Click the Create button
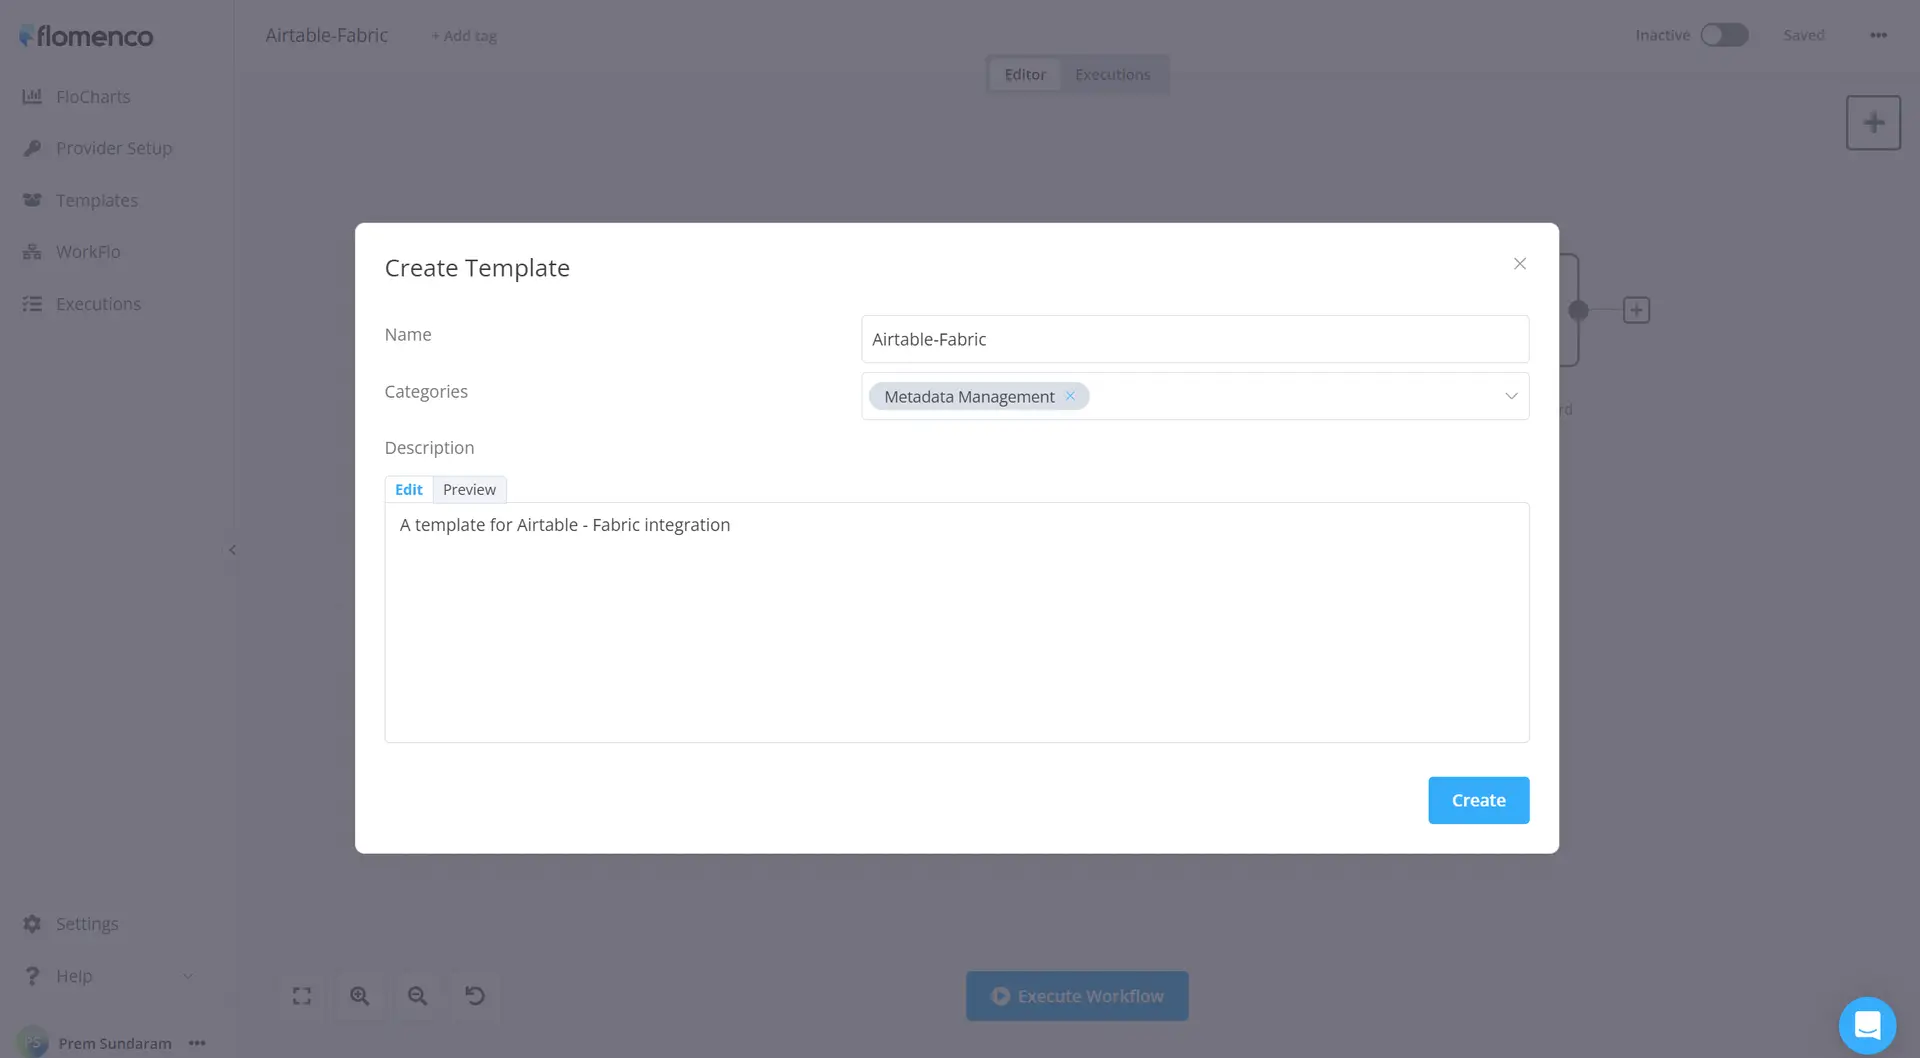This screenshot has height=1058, width=1920. (x=1478, y=800)
